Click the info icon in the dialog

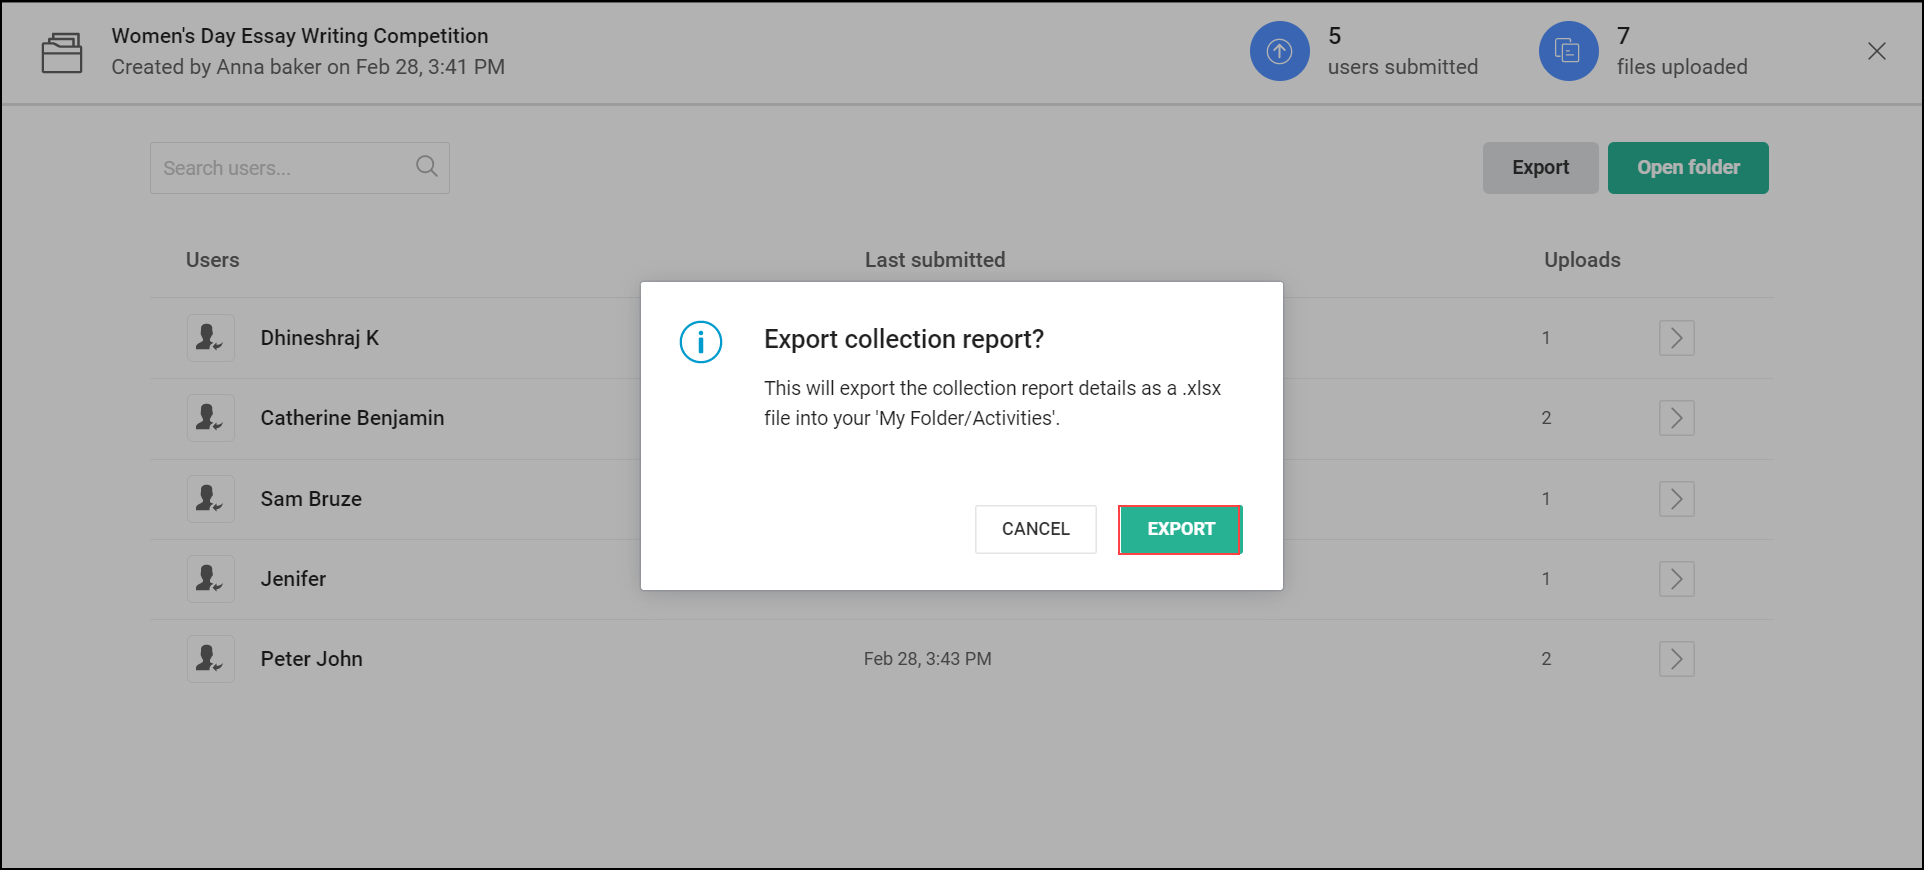701,342
